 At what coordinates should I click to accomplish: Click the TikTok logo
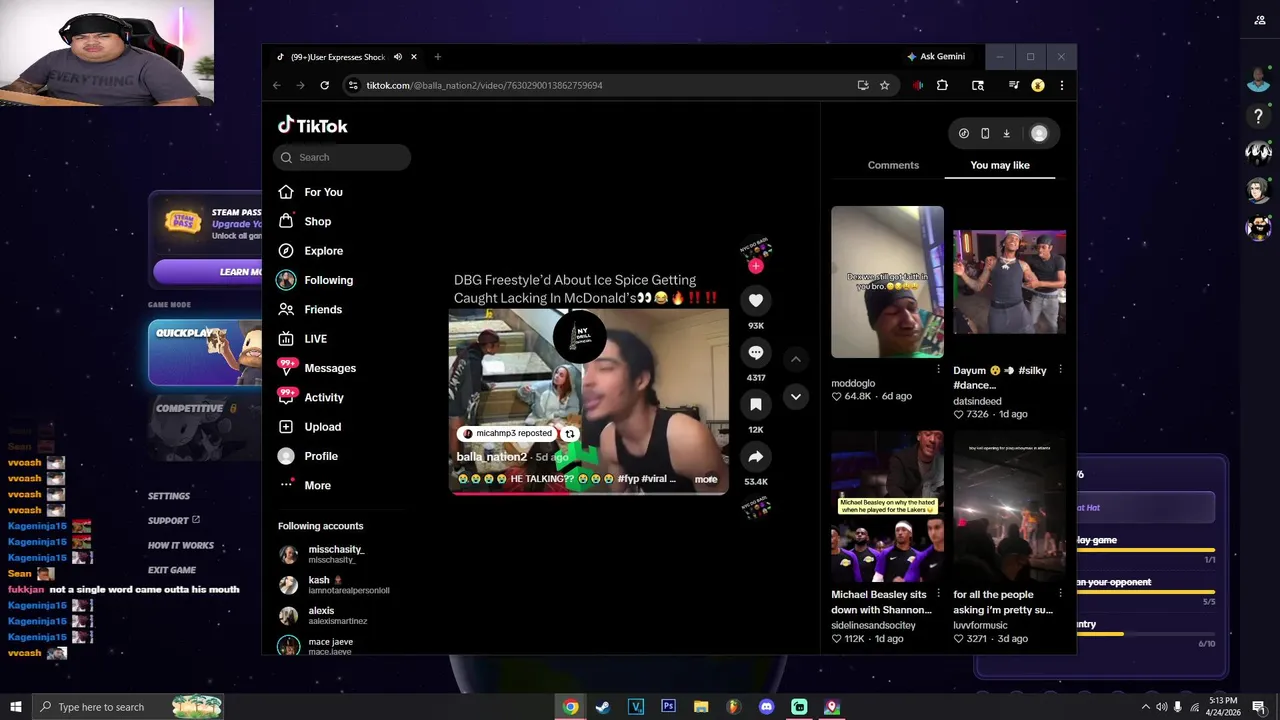[x=313, y=126]
